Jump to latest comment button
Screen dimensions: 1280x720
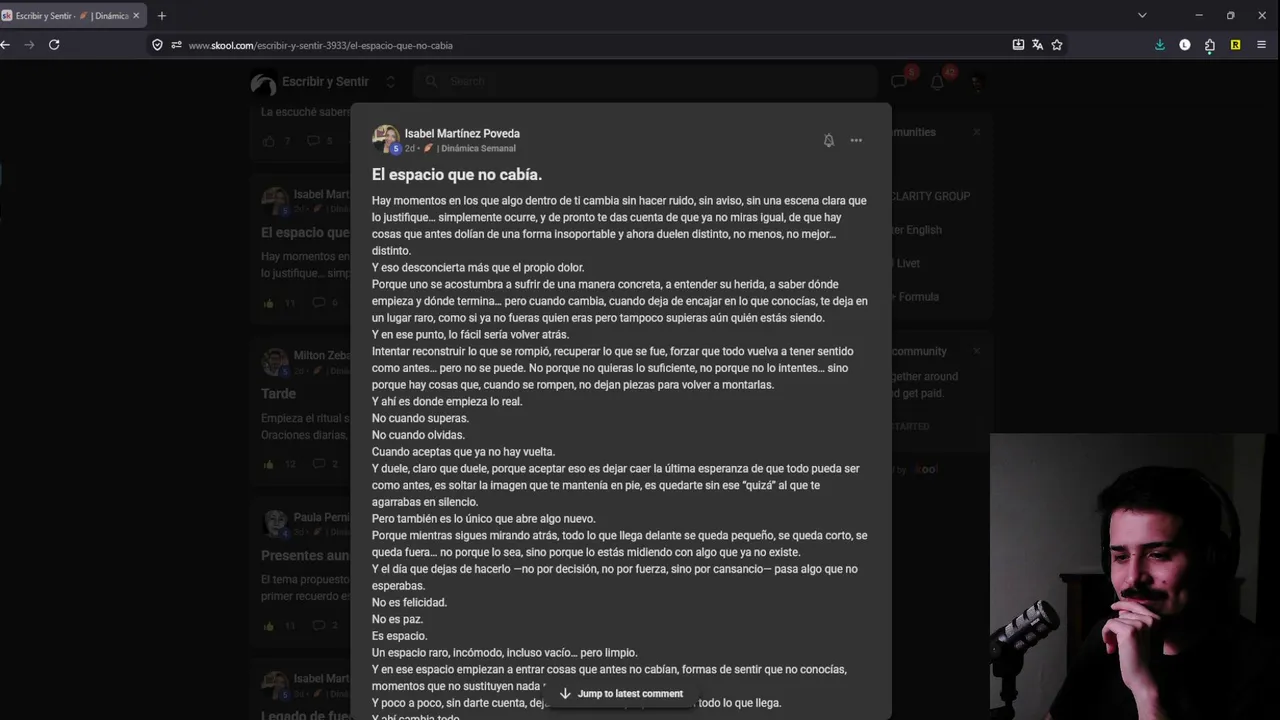point(621,694)
